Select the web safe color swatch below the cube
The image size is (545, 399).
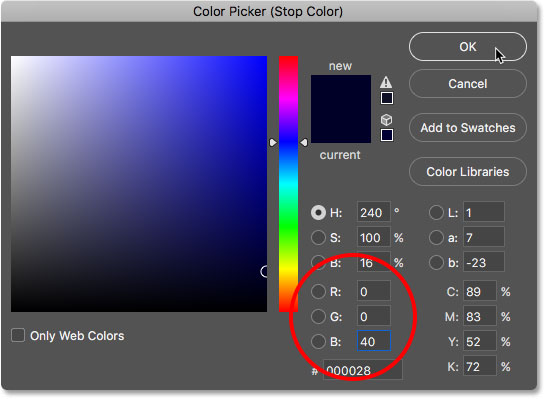387,135
